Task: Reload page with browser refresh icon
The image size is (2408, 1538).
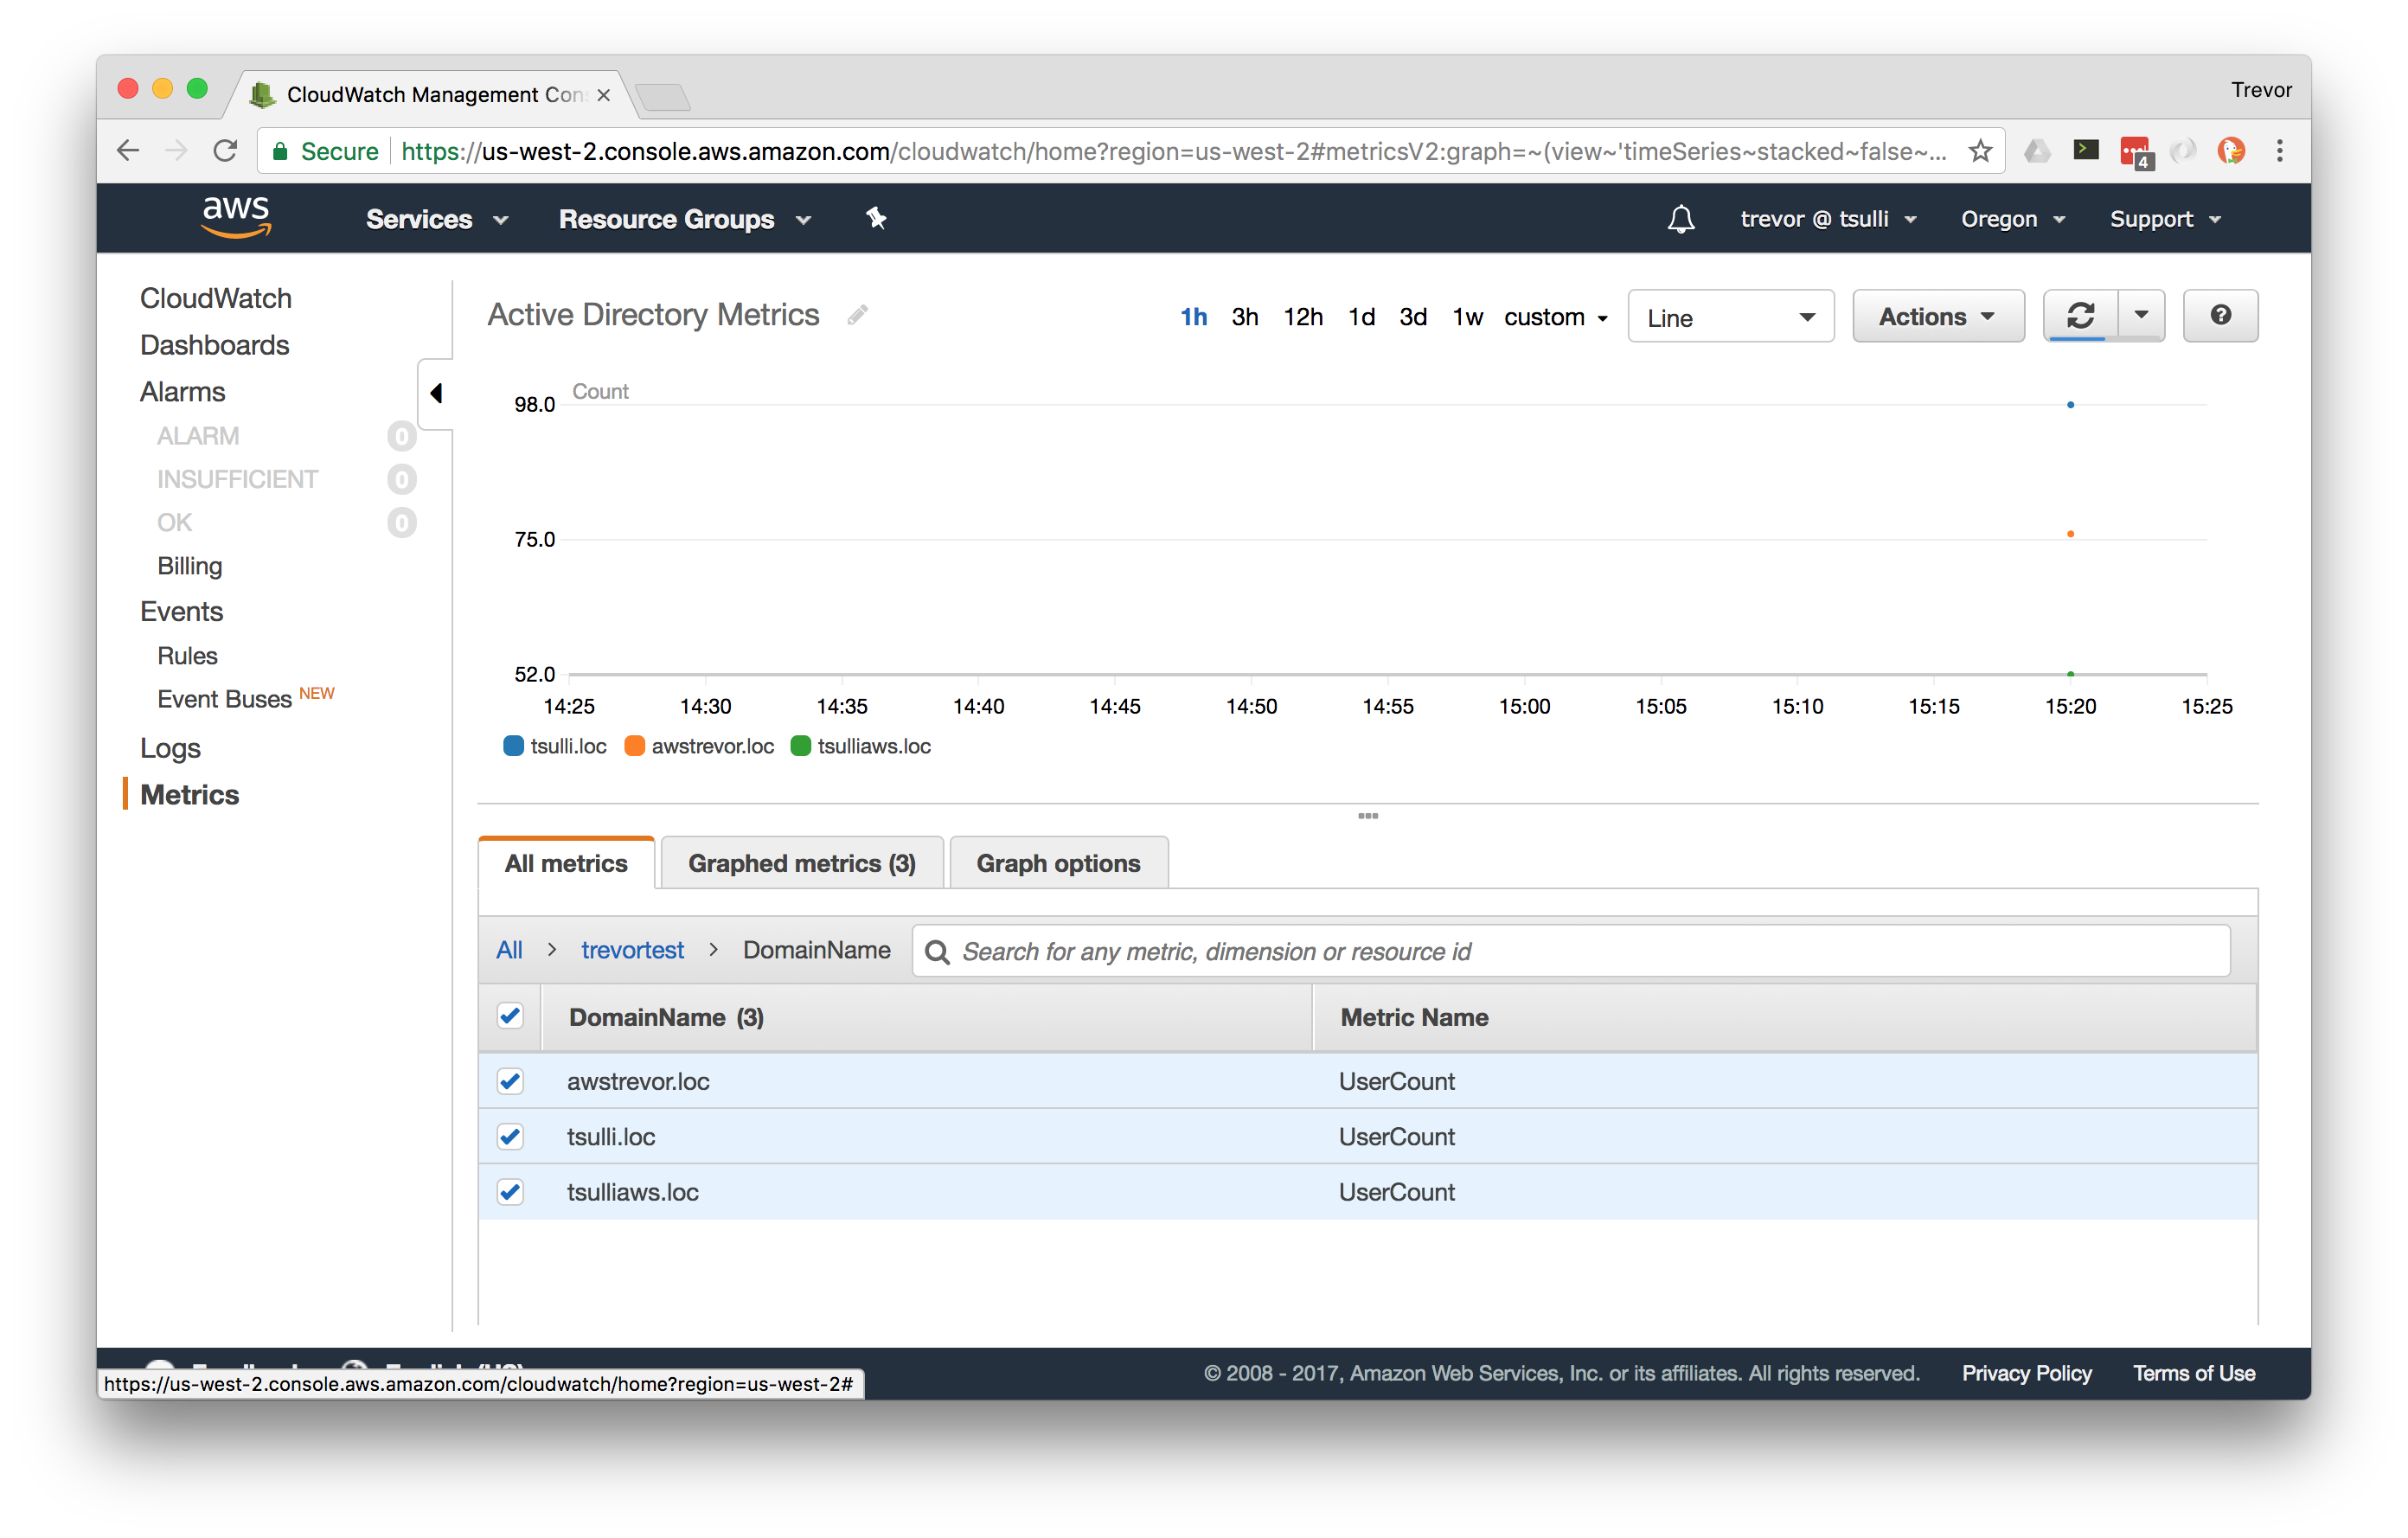Action: (x=226, y=151)
